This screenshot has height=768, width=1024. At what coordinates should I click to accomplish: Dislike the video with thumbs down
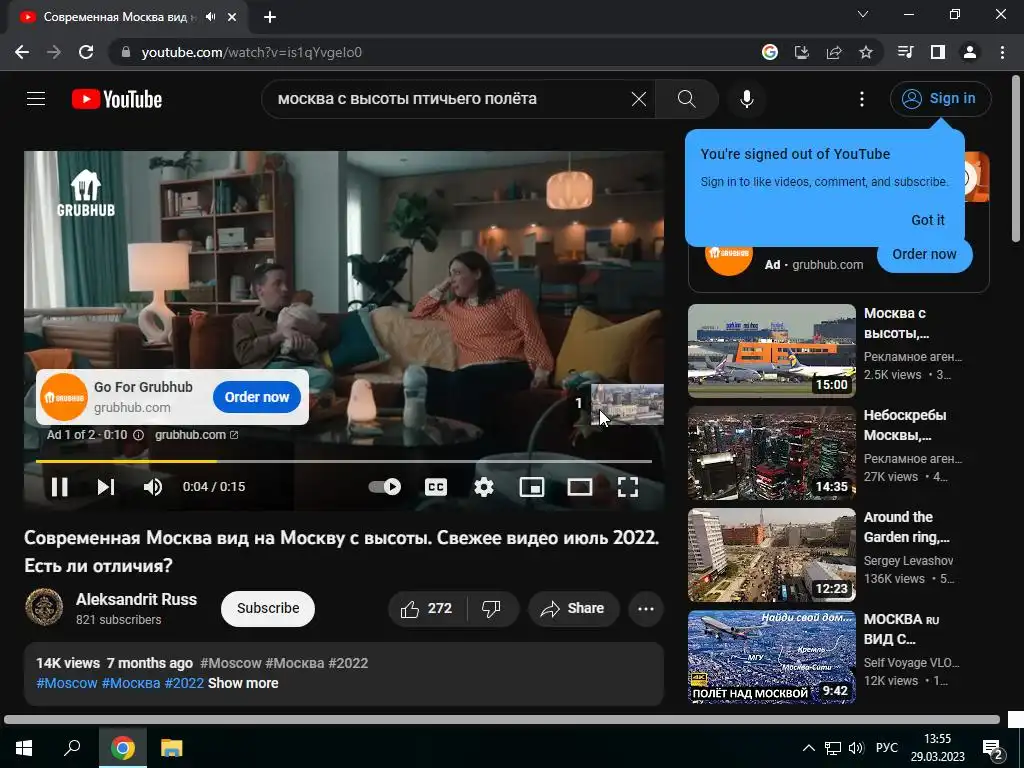(492, 609)
